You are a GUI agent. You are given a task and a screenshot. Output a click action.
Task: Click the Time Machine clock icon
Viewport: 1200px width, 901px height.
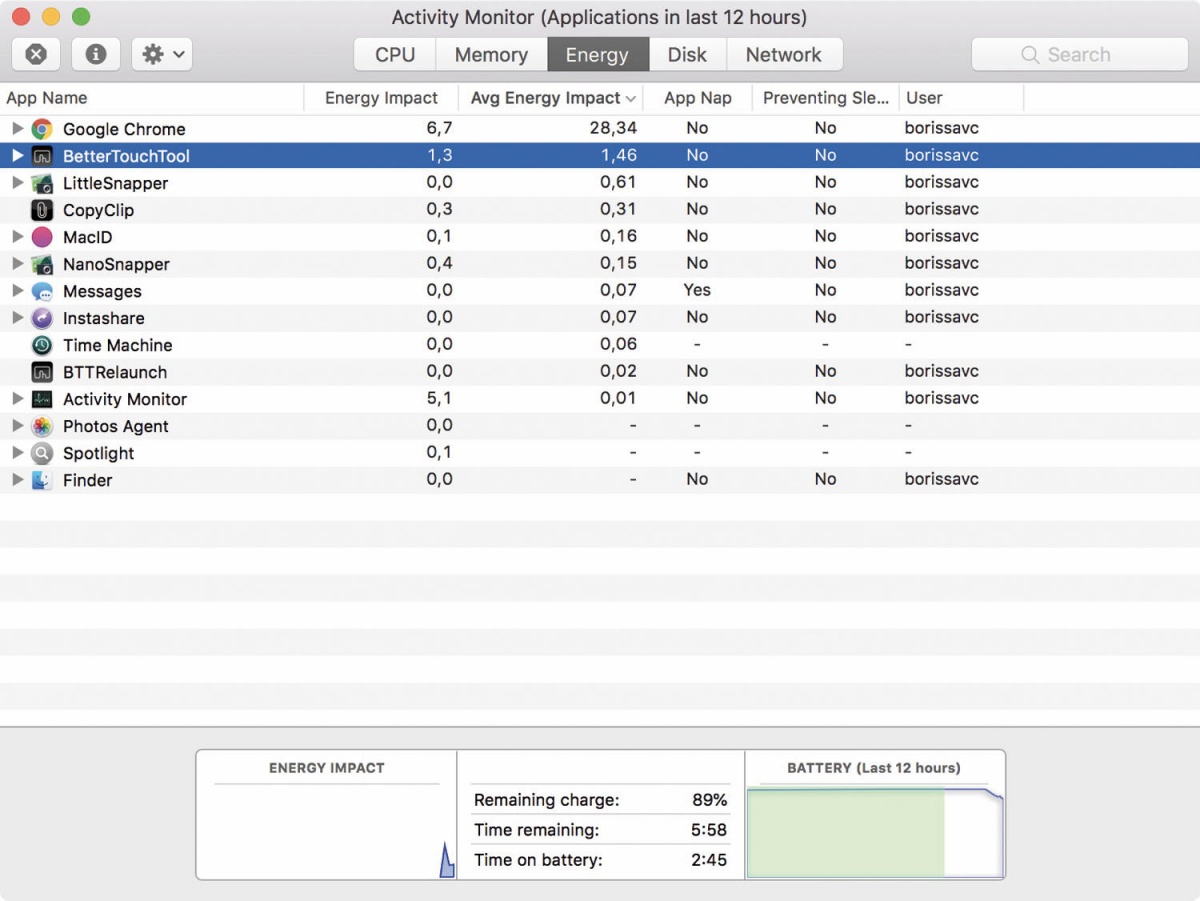[42, 345]
